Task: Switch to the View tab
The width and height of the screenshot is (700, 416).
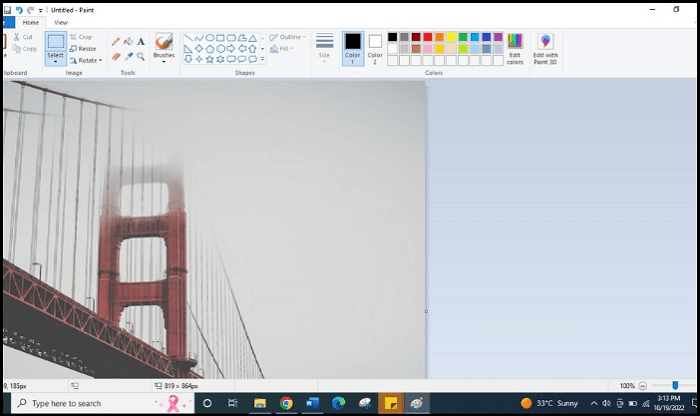Action: point(61,22)
